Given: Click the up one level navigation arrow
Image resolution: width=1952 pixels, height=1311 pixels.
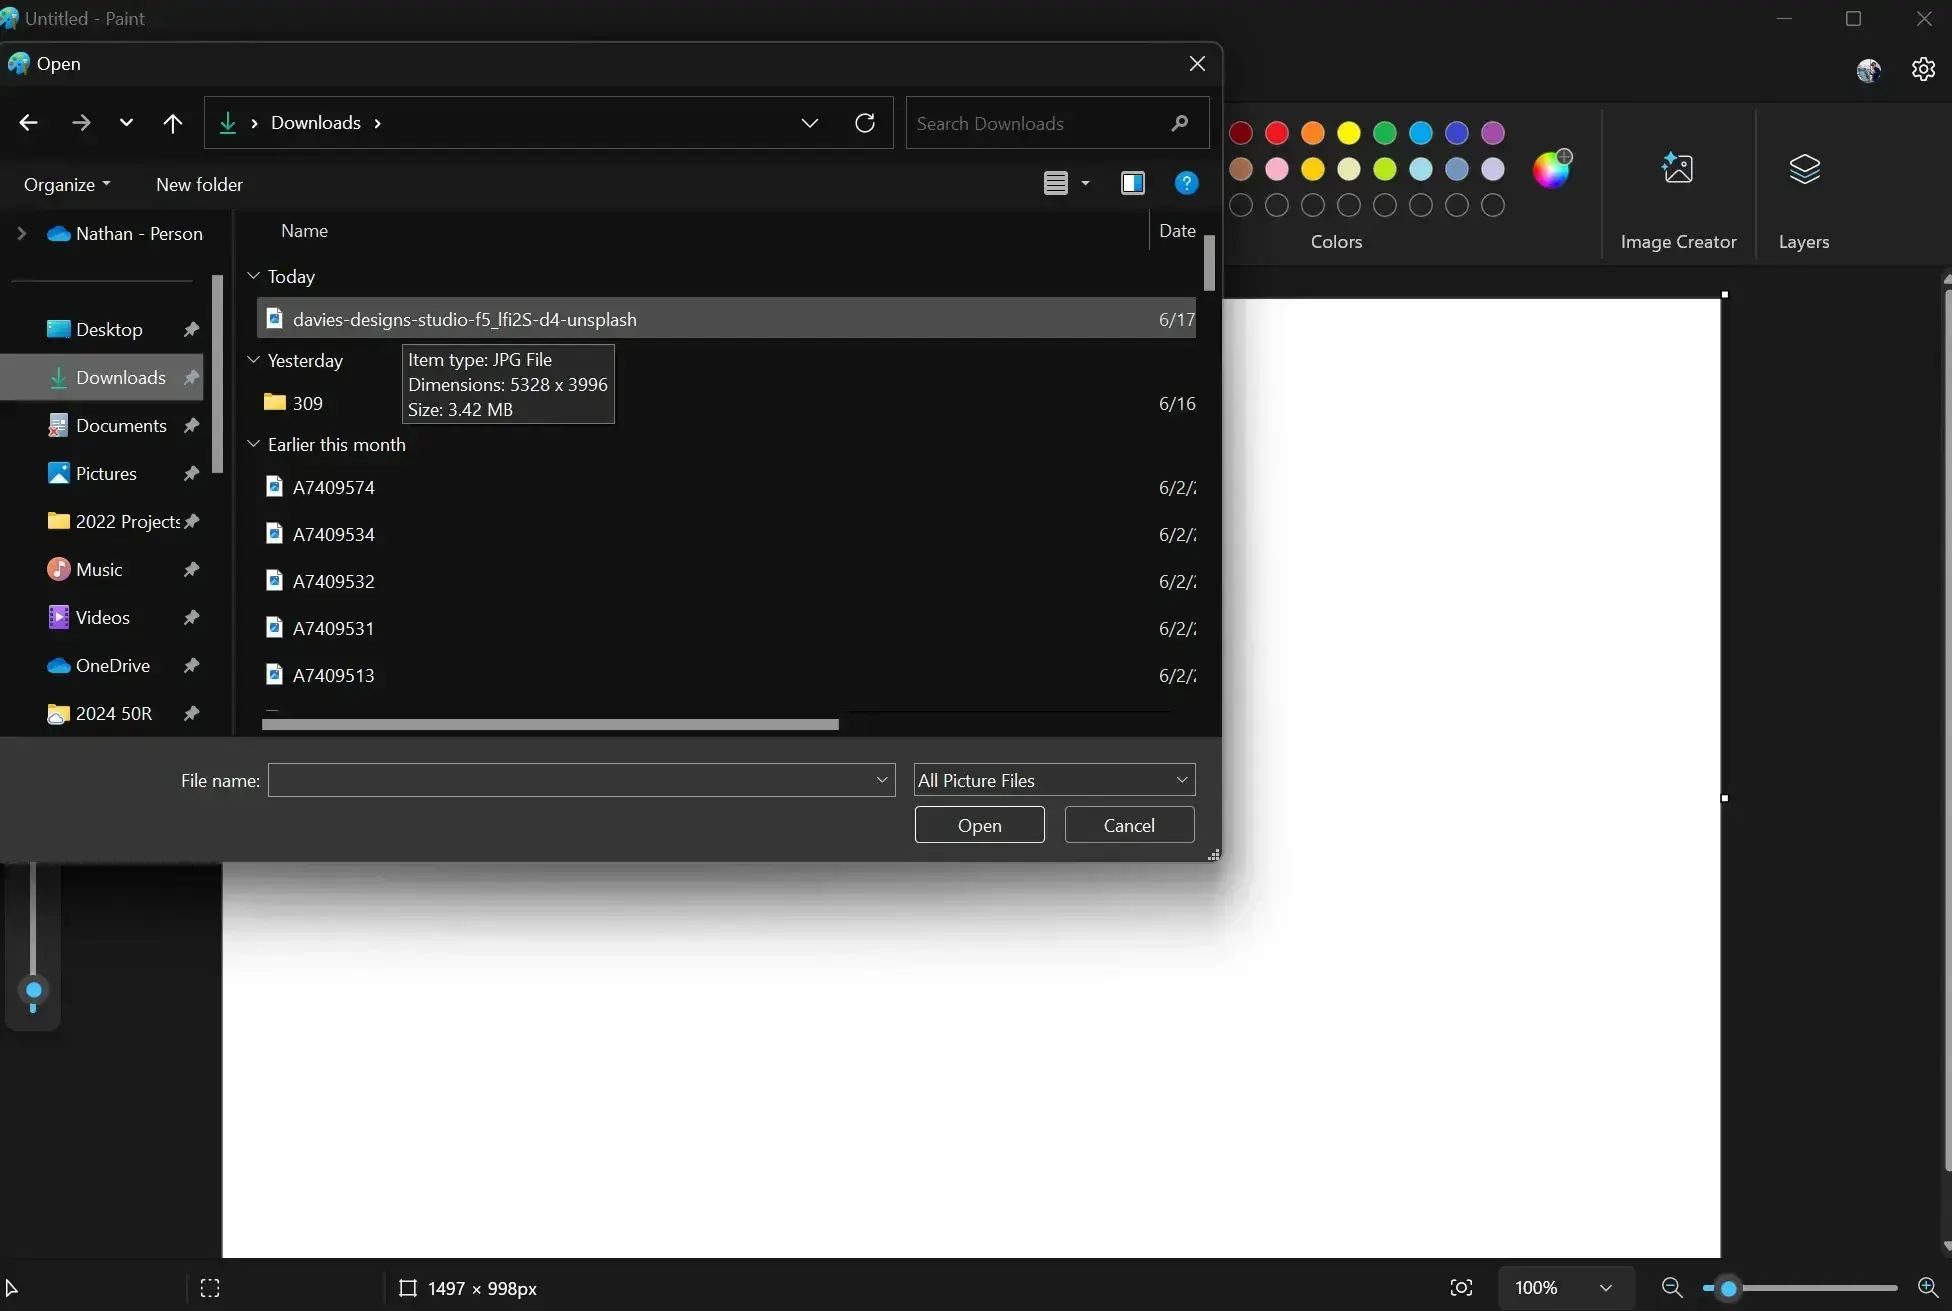Looking at the screenshot, I should tap(172, 122).
